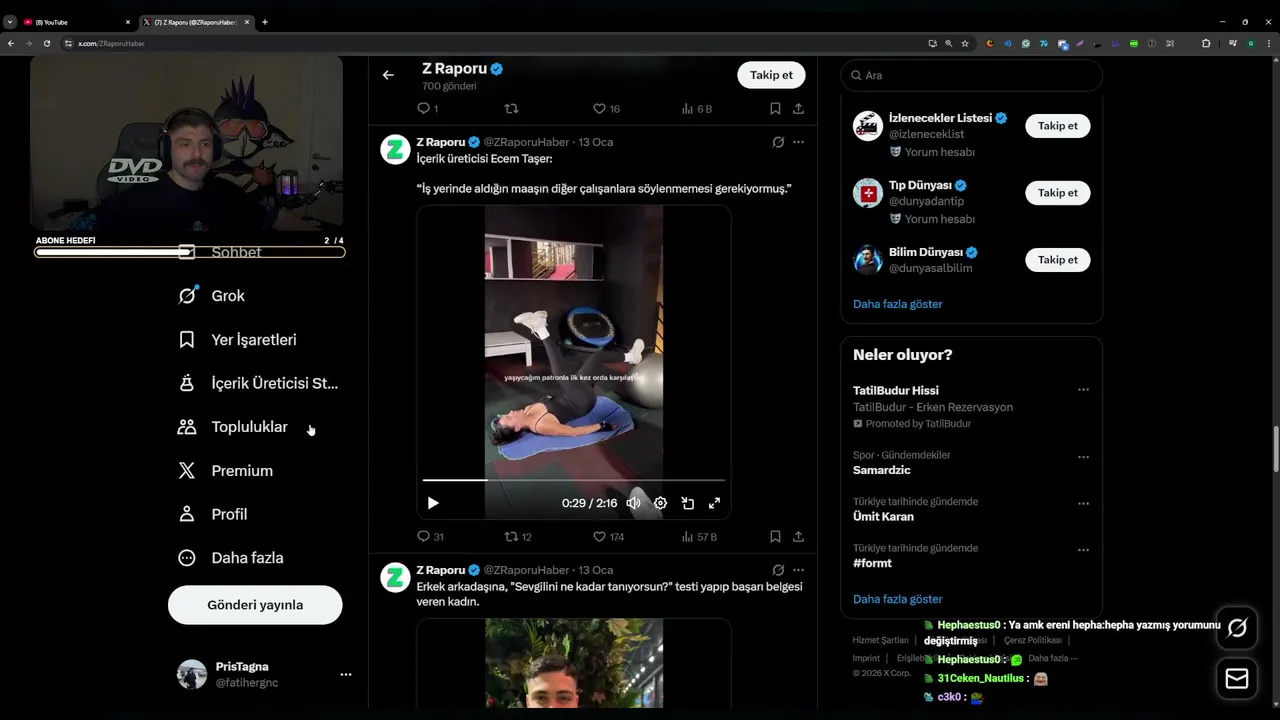View analytics 6 B of top post
The width and height of the screenshot is (1280, 720).
coord(696,109)
